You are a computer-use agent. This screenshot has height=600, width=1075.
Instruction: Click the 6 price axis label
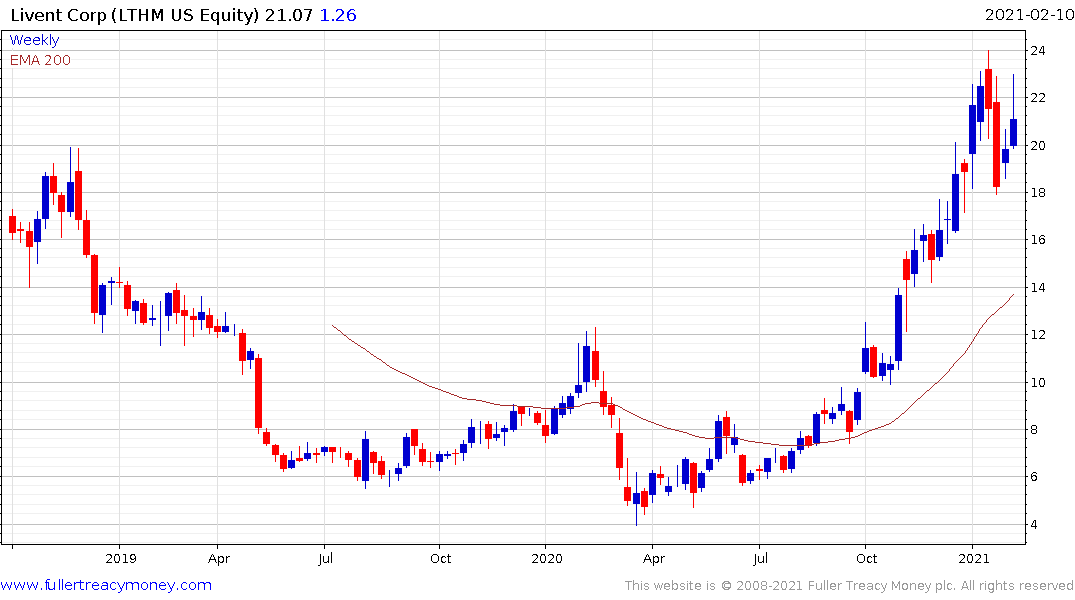pyautogui.click(x=1034, y=477)
